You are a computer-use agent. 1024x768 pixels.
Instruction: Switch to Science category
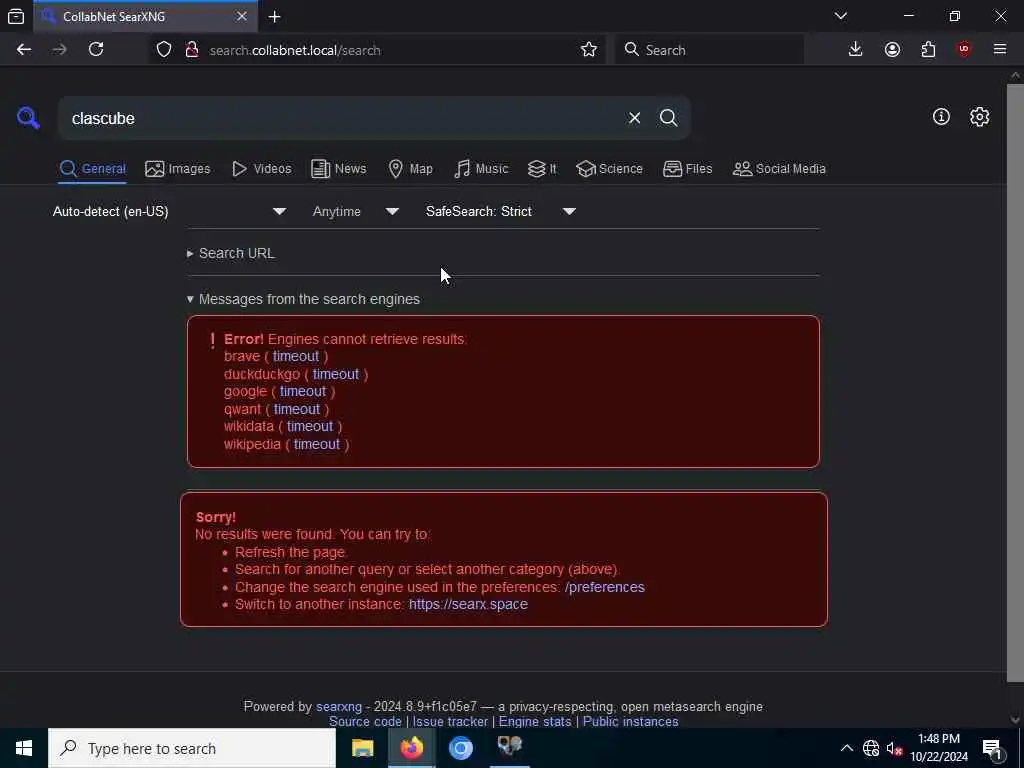click(x=609, y=169)
